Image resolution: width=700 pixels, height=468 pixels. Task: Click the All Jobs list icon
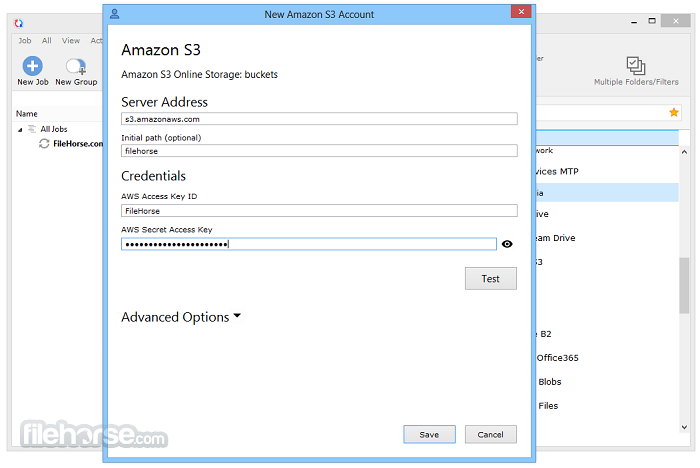click(32, 129)
